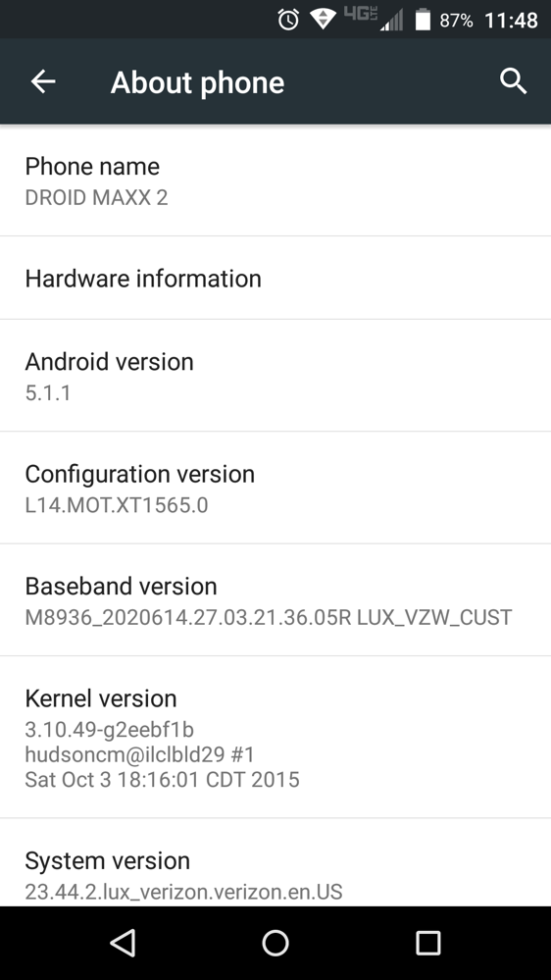Tap the DROID MAXX 2 name text
Image resolution: width=551 pixels, height=980 pixels.
[x=96, y=198]
